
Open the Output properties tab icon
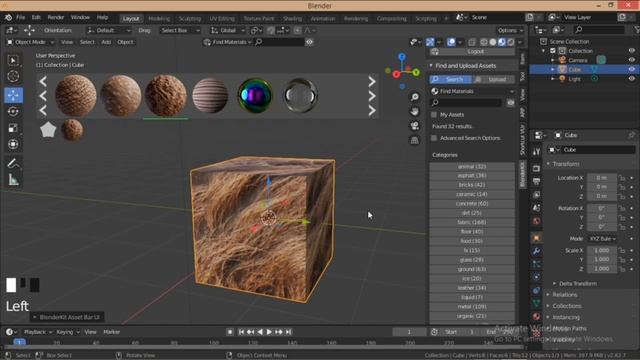tap(536, 181)
